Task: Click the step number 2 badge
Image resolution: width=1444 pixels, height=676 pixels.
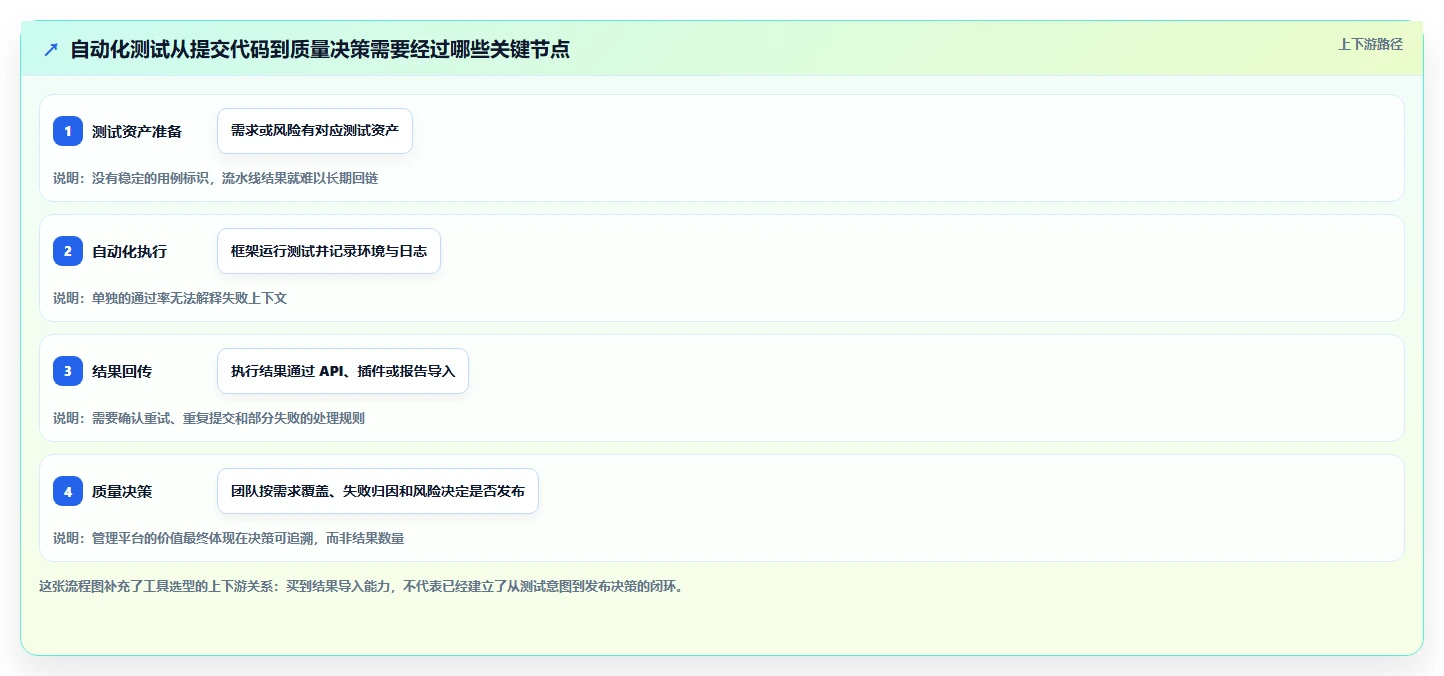Action: click(68, 251)
